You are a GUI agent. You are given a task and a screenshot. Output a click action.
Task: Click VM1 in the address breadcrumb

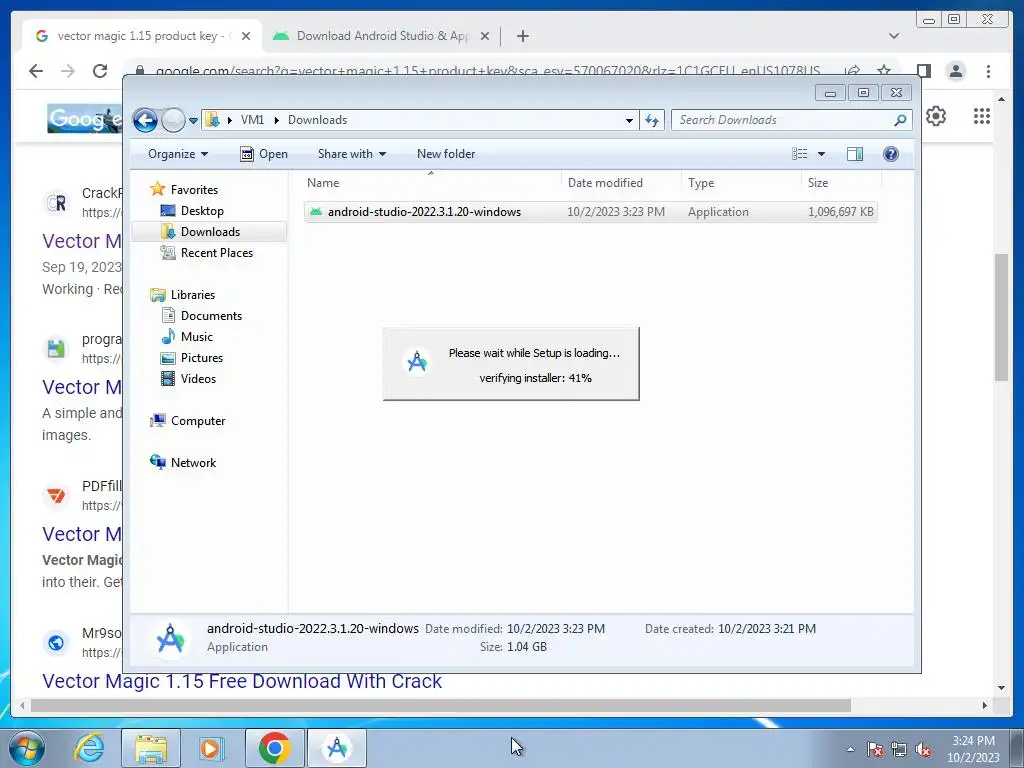252,120
